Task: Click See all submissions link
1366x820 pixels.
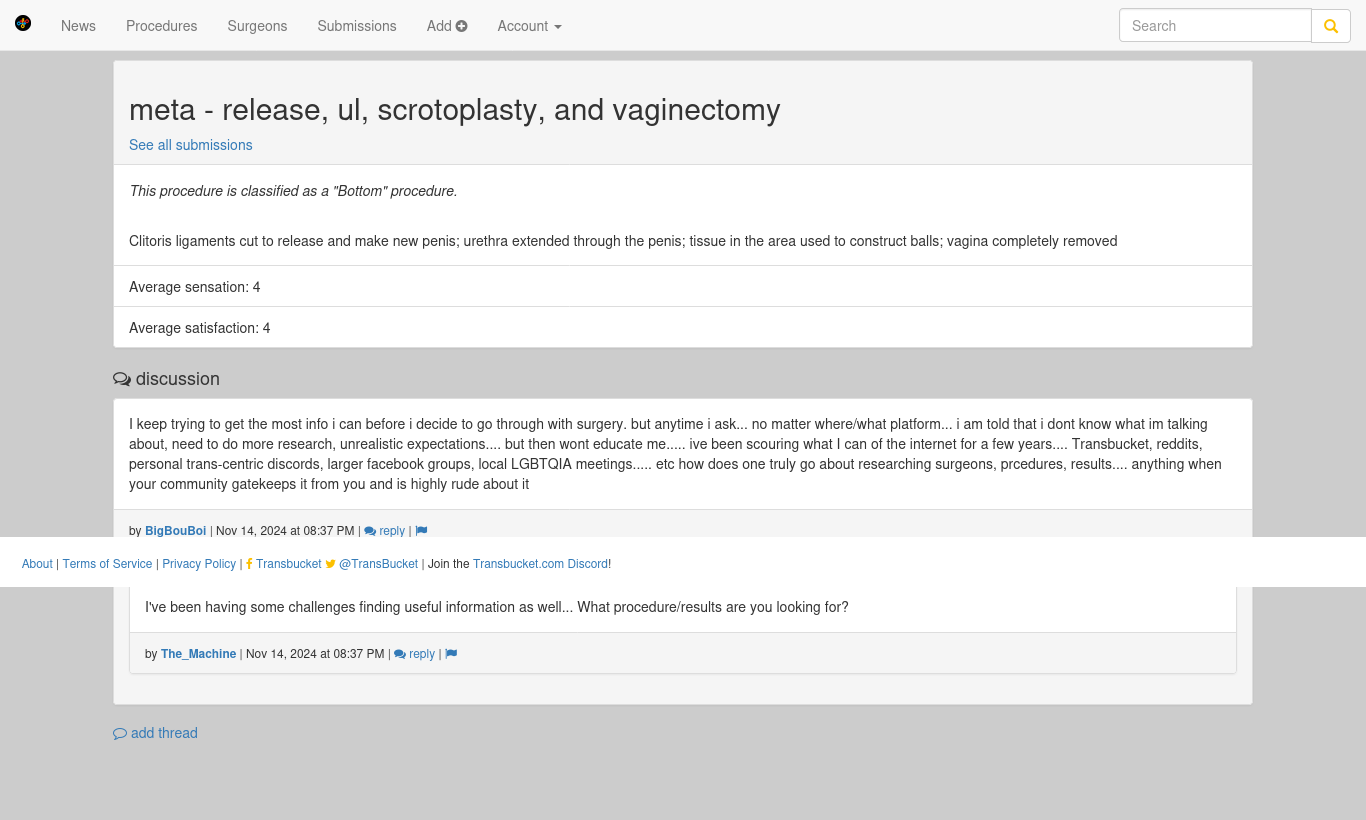Action: coord(190,145)
